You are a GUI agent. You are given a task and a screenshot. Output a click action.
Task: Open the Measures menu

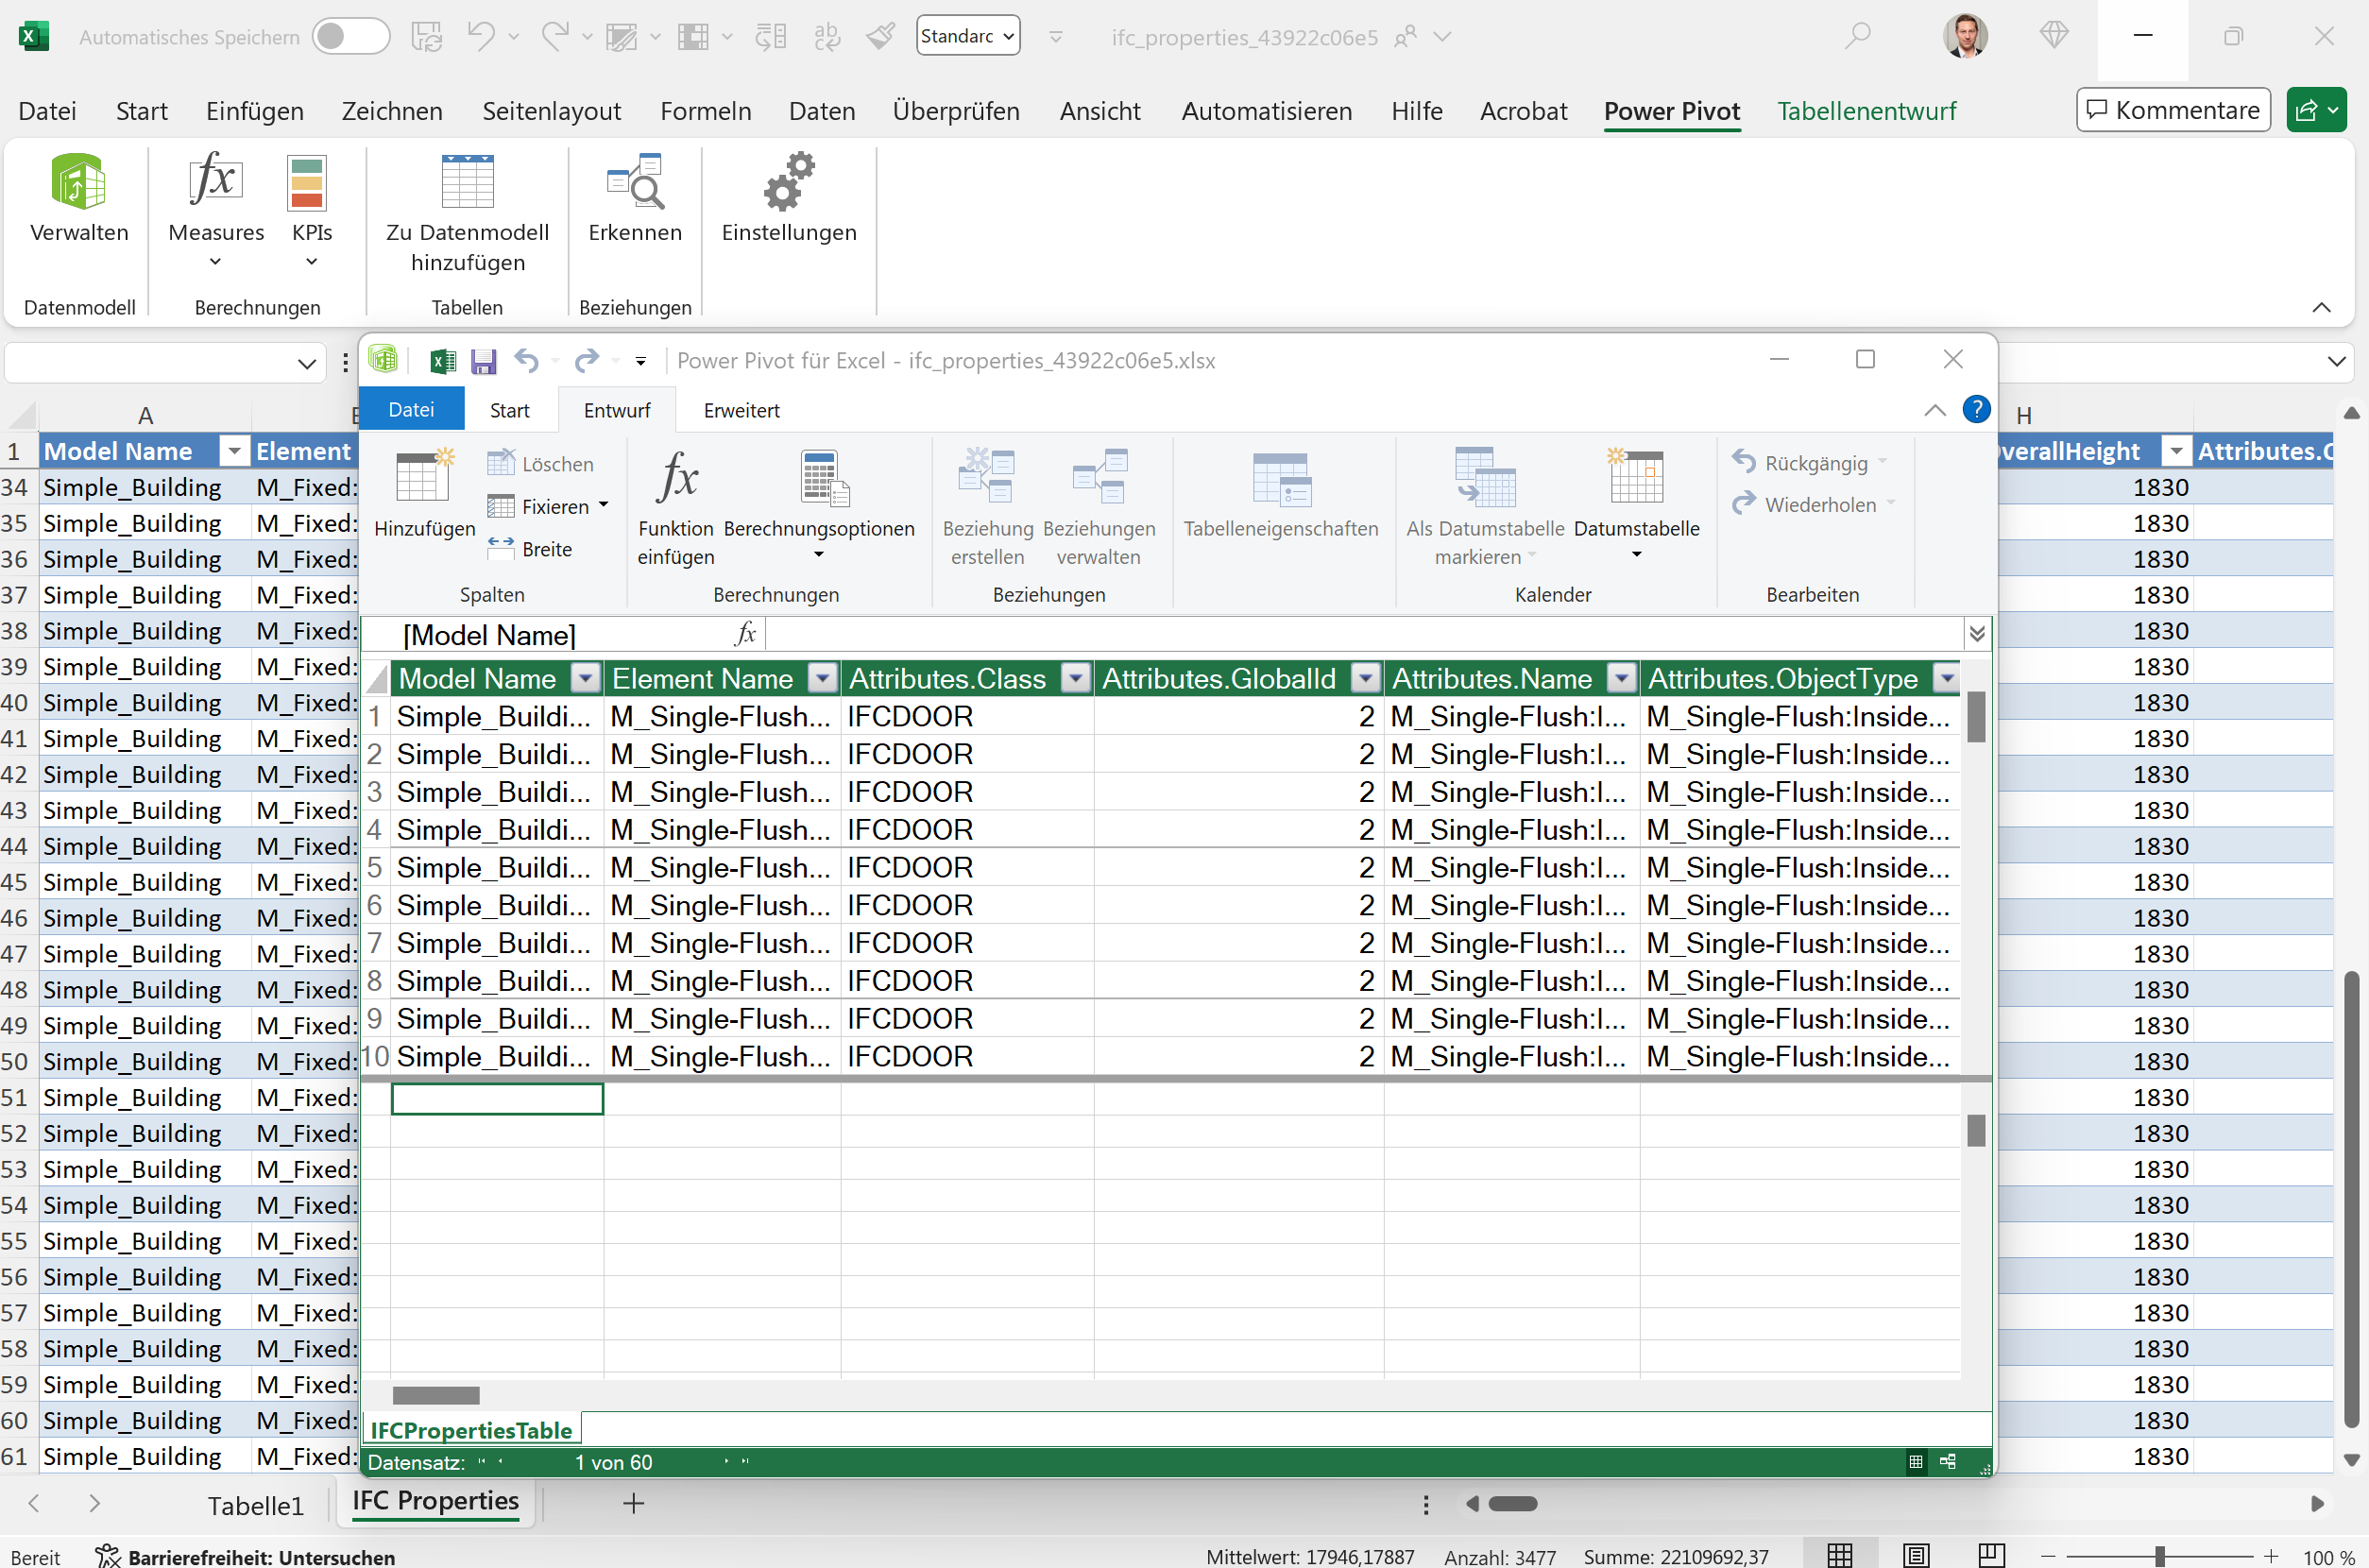[x=216, y=210]
